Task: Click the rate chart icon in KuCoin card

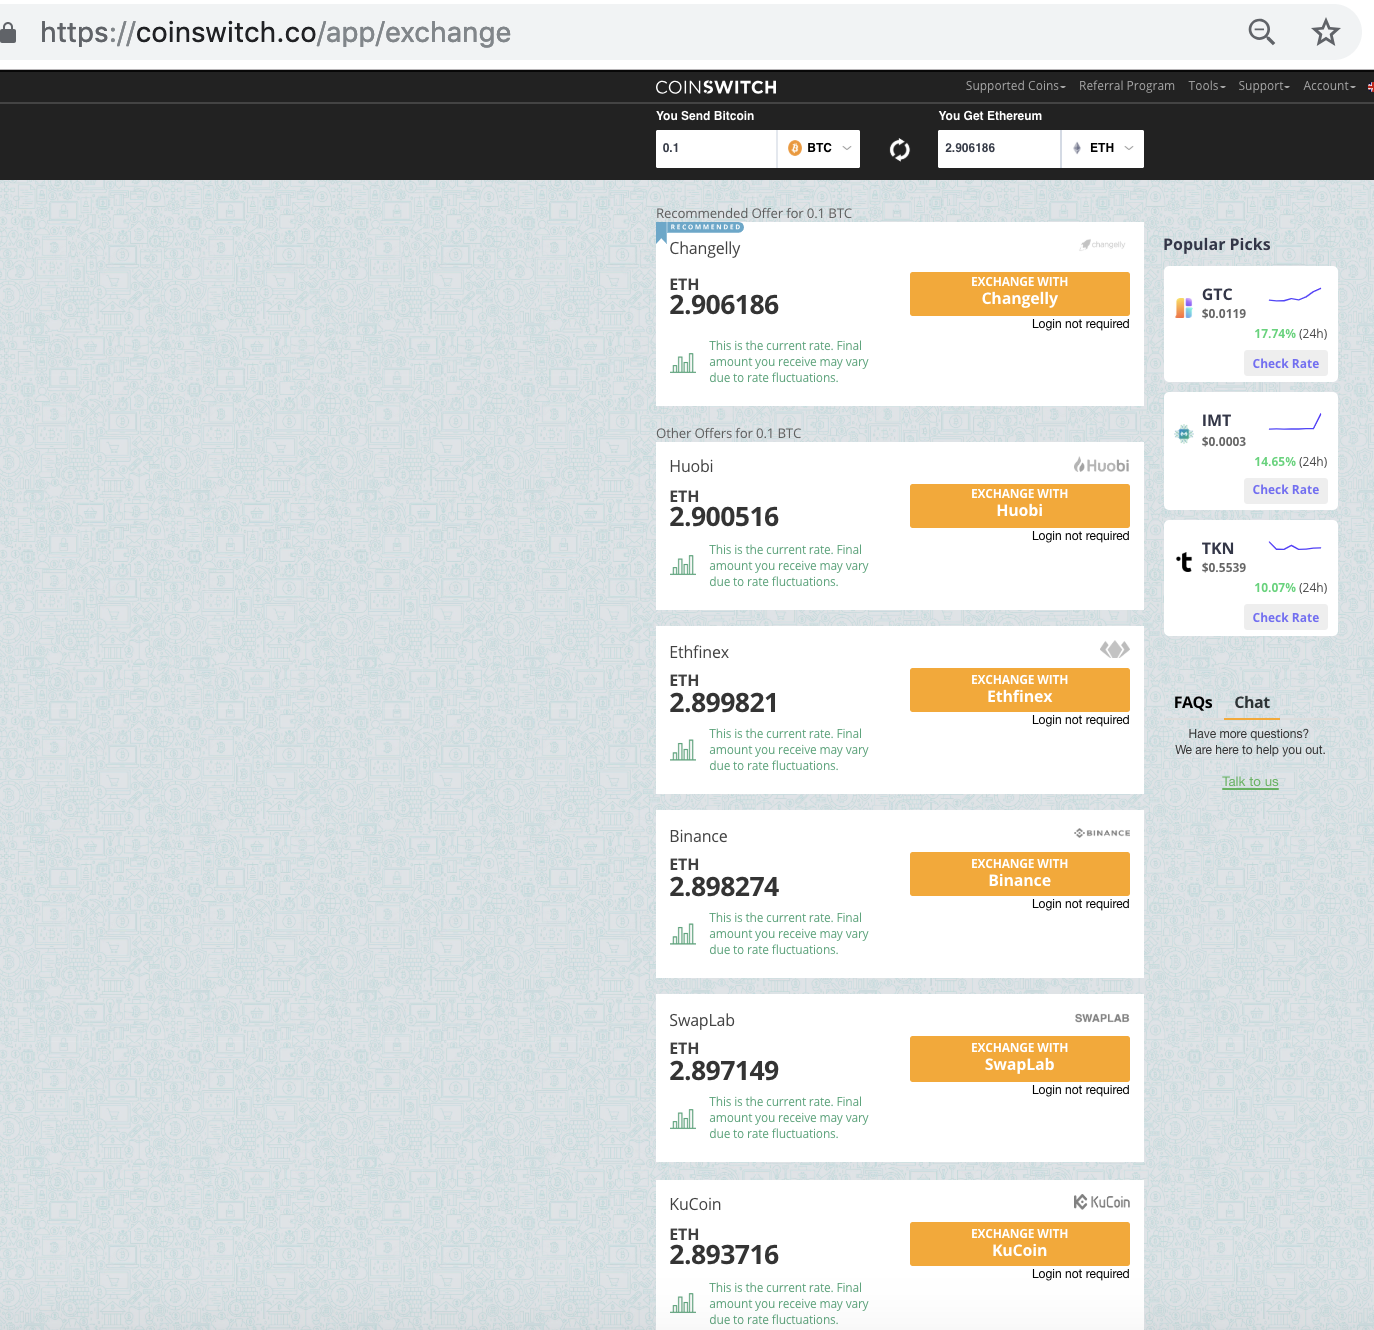Action: (x=683, y=1303)
